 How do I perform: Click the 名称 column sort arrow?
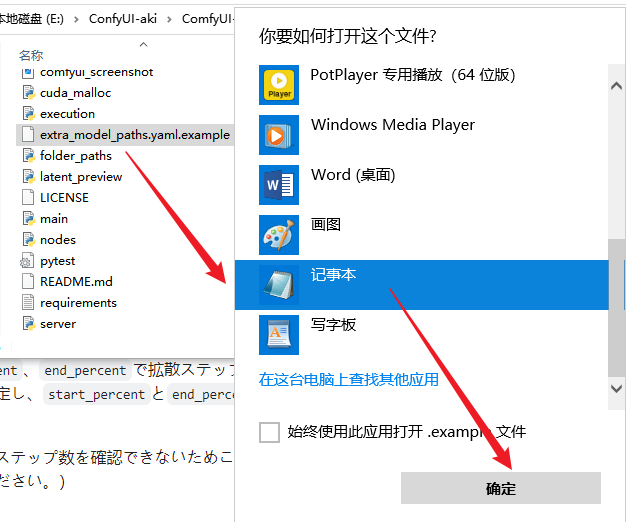144,44
